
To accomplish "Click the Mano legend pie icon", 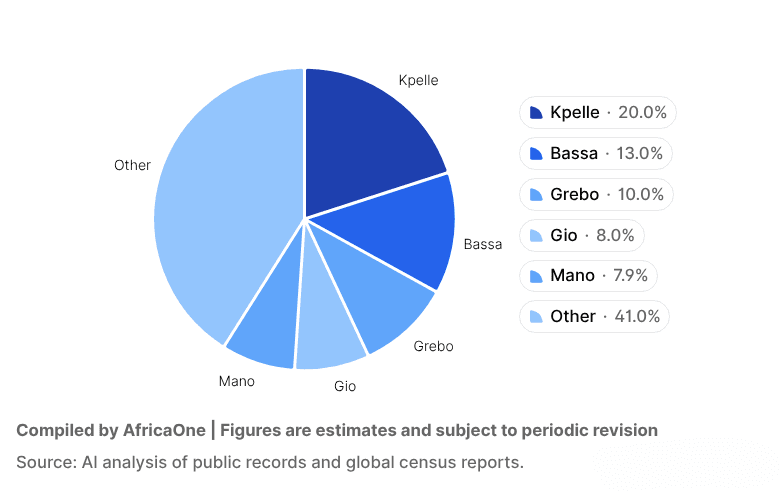I will click(535, 276).
